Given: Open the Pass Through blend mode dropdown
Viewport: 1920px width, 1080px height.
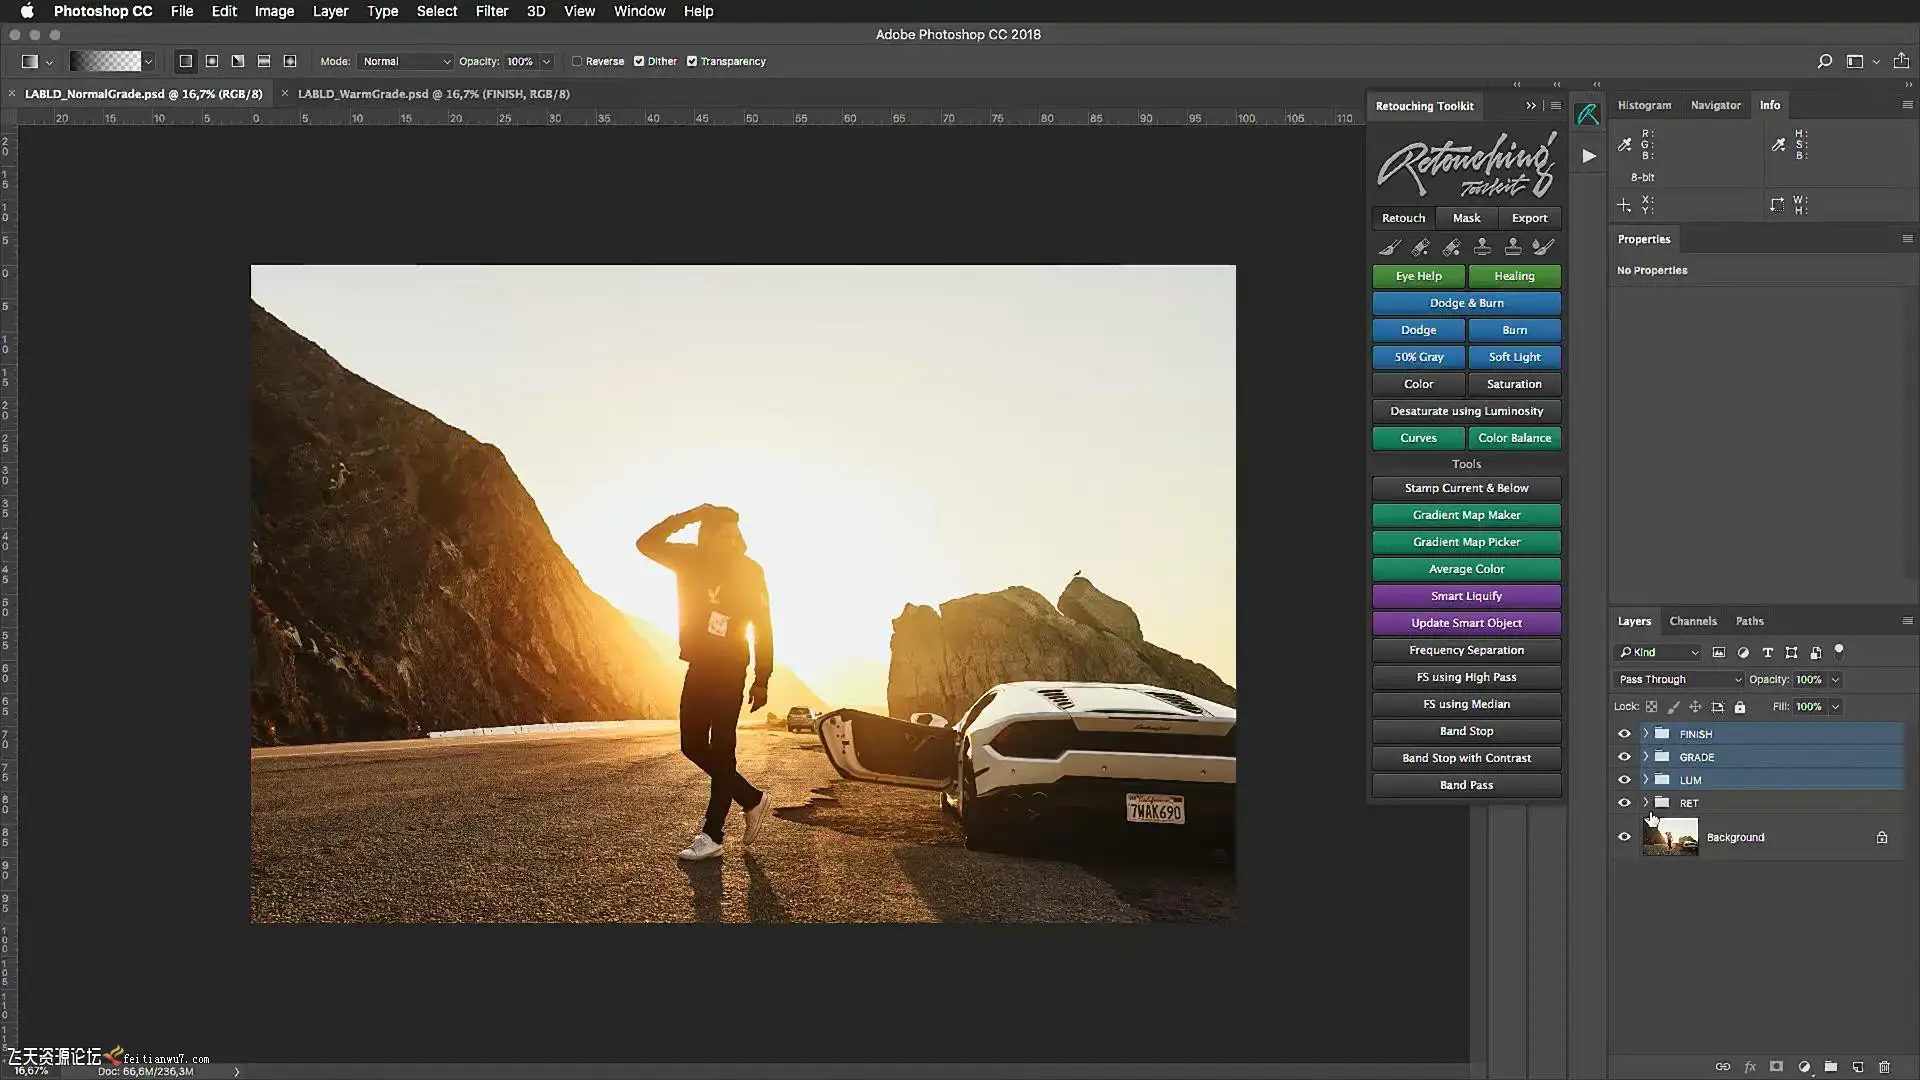Looking at the screenshot, I should coord(1679,679).
